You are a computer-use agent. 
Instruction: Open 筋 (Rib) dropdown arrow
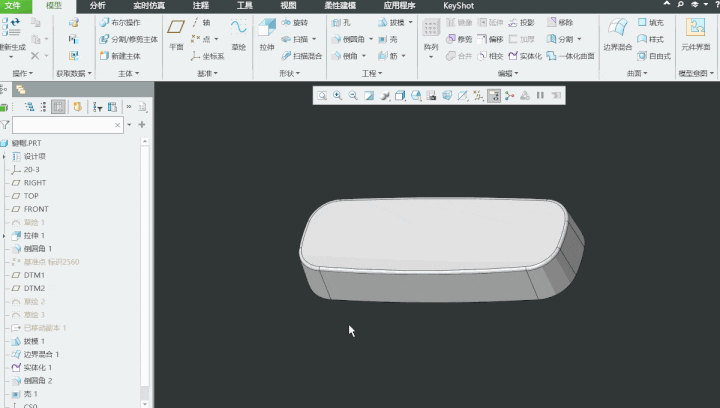tap(404, 56)
